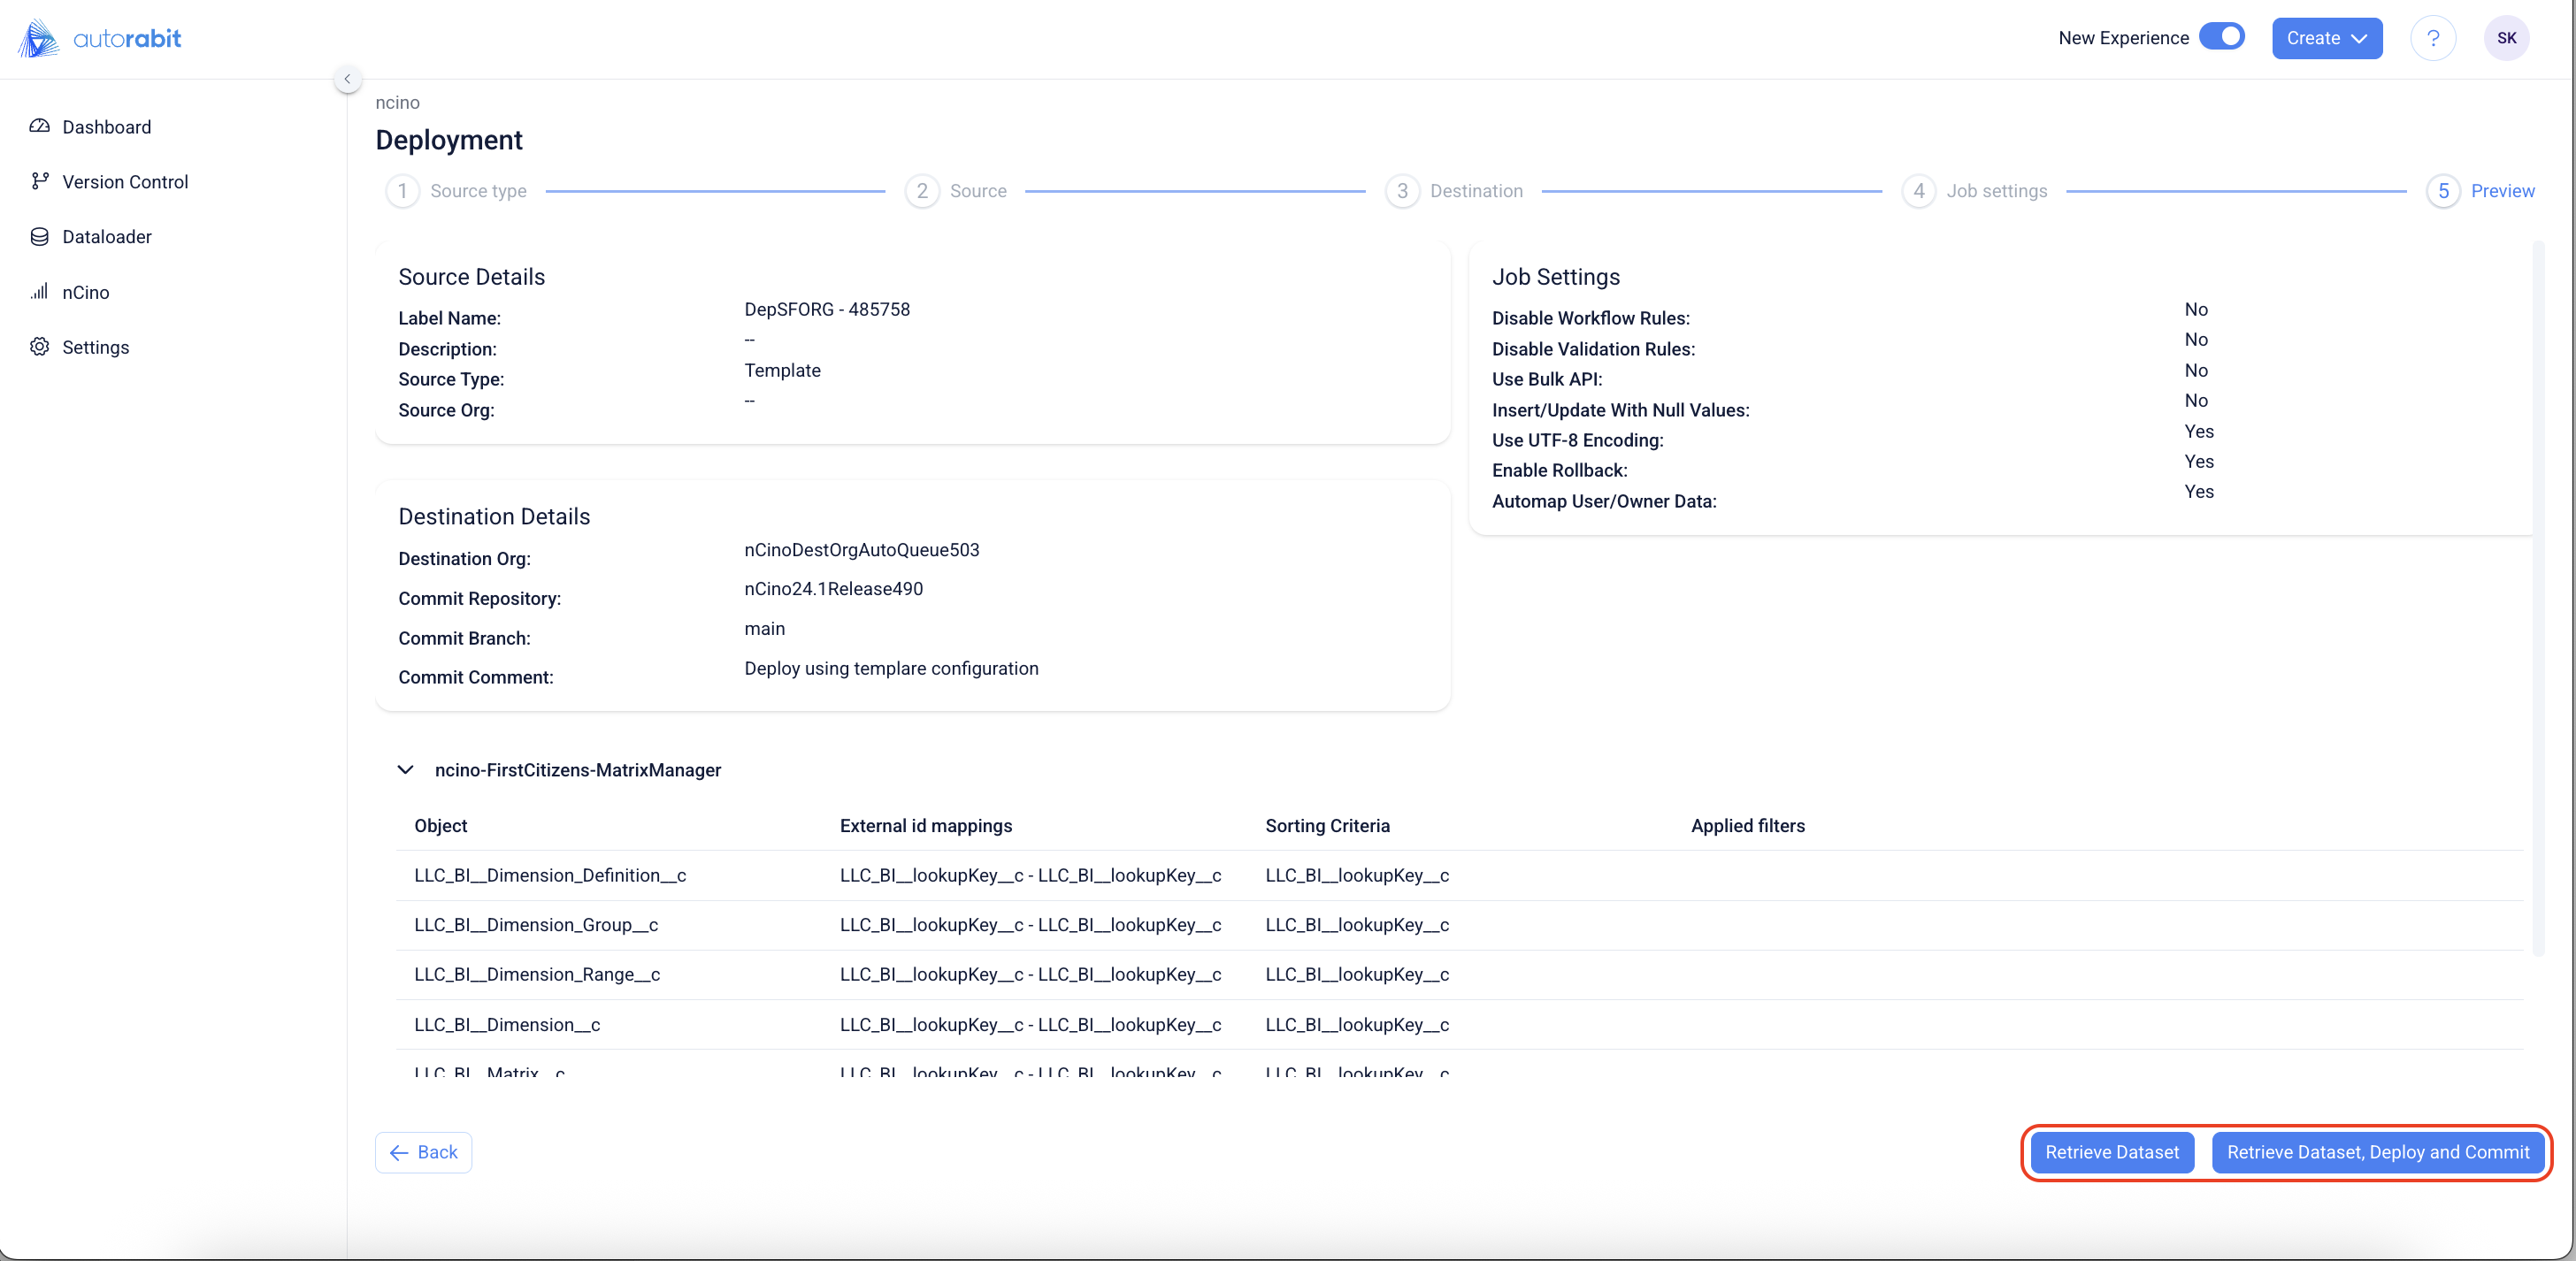This screenshot has width=2576, height=1261.
Task: Click the autorabit logo
Action: (100, 38)
